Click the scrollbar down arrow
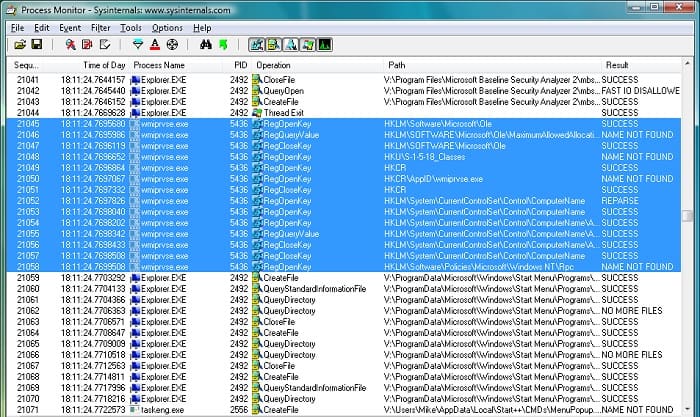This screenshot has height=417, width=700. coord(687,409)
